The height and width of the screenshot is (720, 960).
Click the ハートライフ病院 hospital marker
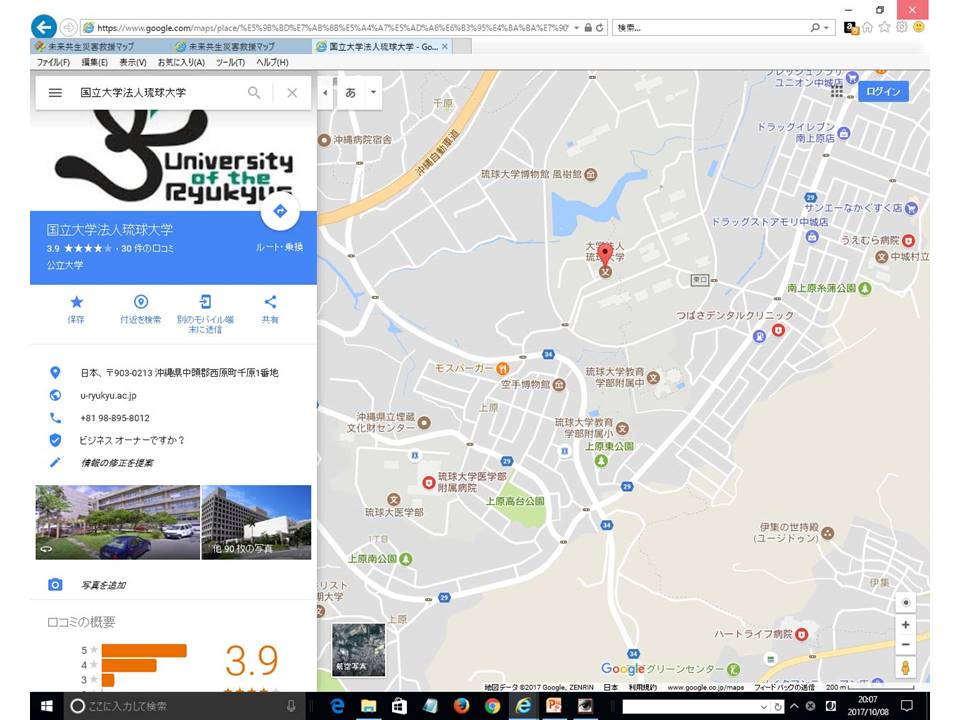click(801, 634)
